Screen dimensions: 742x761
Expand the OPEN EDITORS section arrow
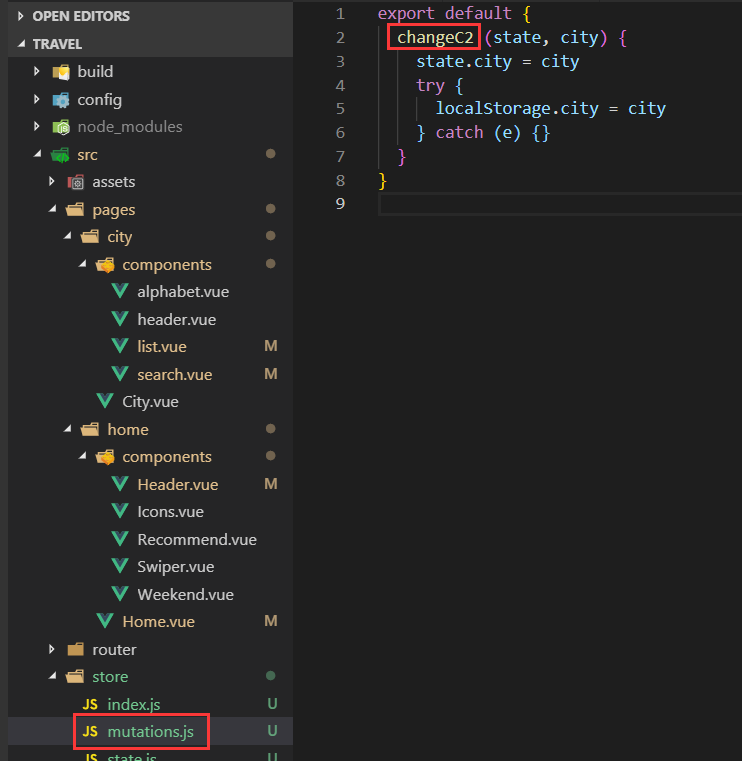[20, 16]
